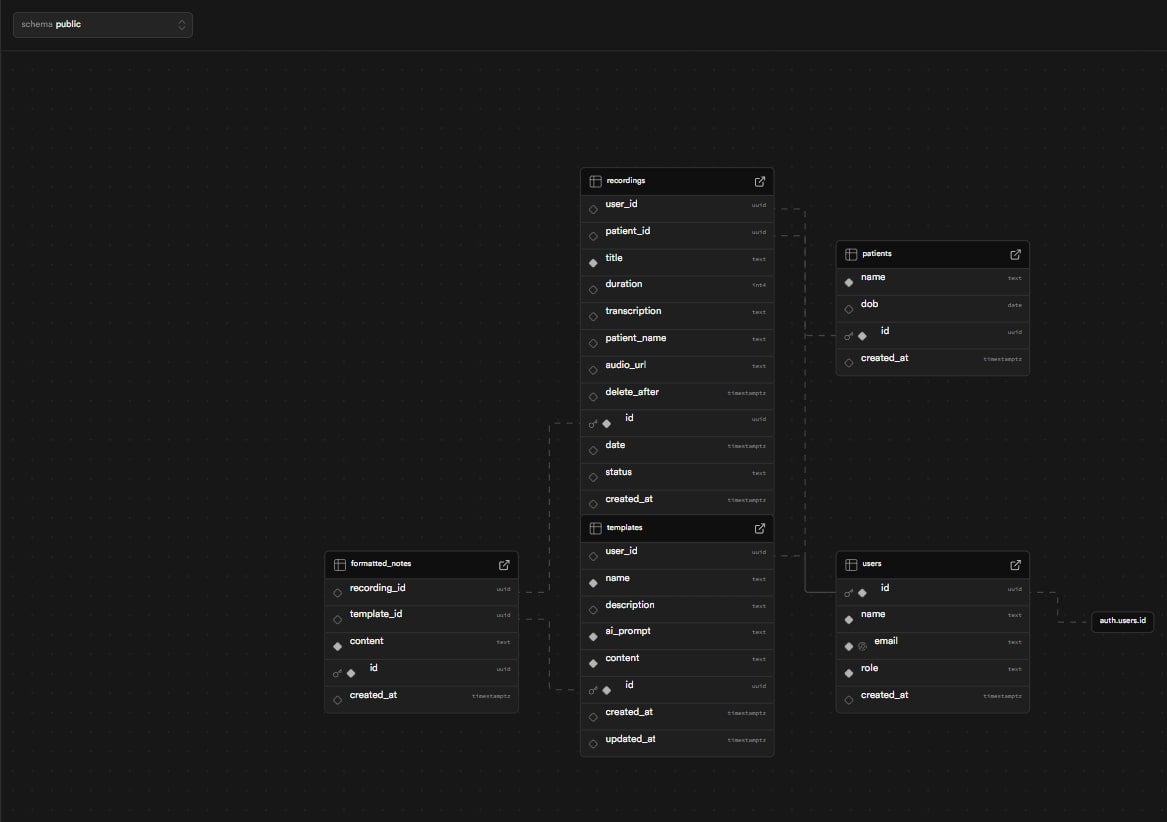Open patients table via its external link icon

1015,254
